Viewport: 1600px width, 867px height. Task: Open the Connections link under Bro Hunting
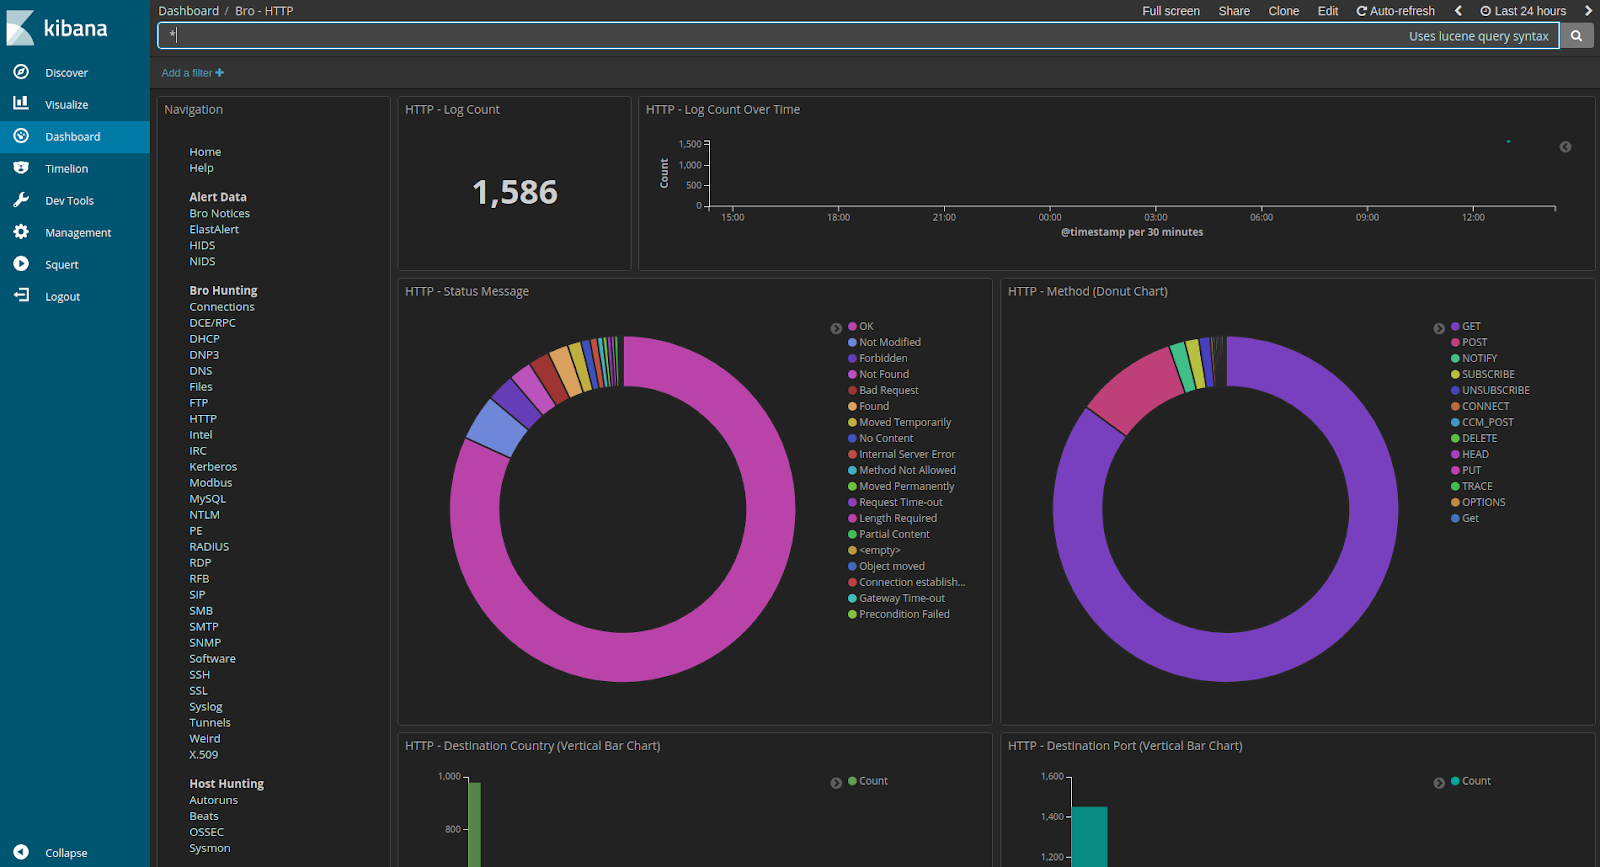pos(222,307)
